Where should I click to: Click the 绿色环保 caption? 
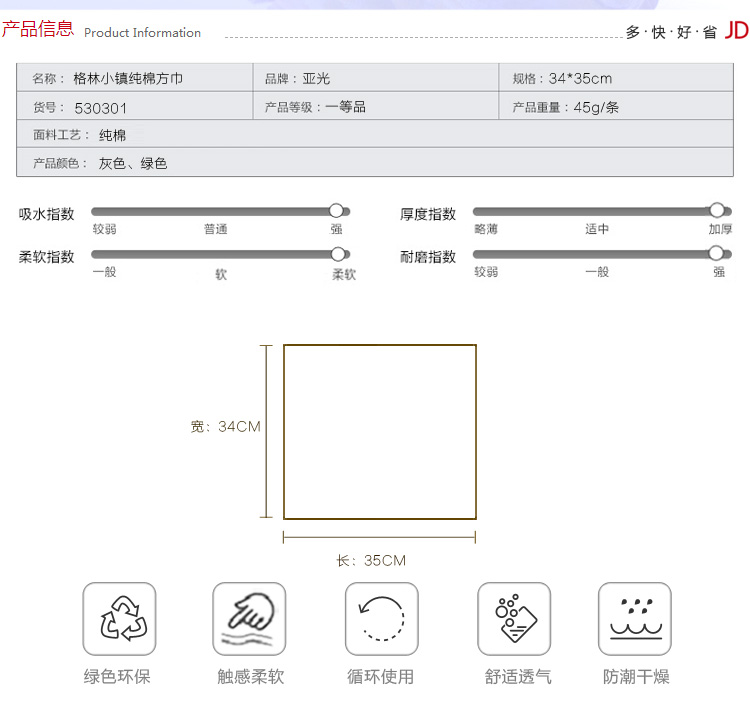pos(117,677)
